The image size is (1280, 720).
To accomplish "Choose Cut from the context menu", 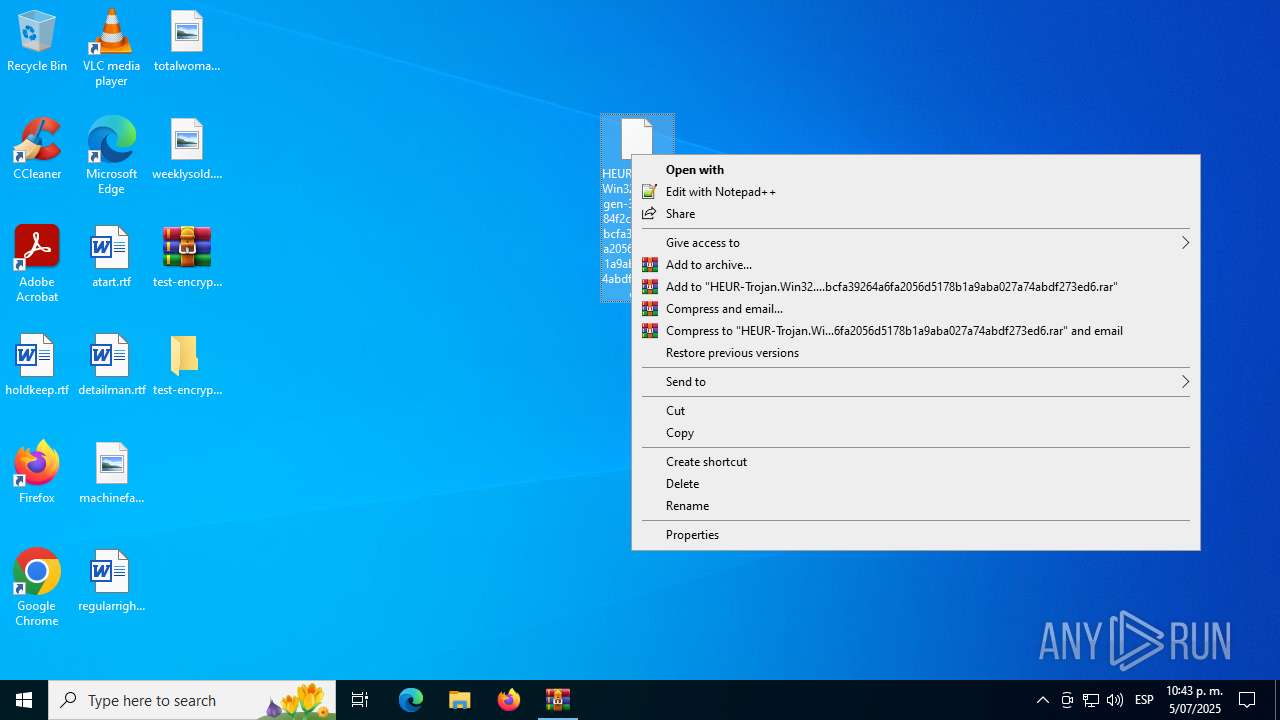I will coord(916,411).
